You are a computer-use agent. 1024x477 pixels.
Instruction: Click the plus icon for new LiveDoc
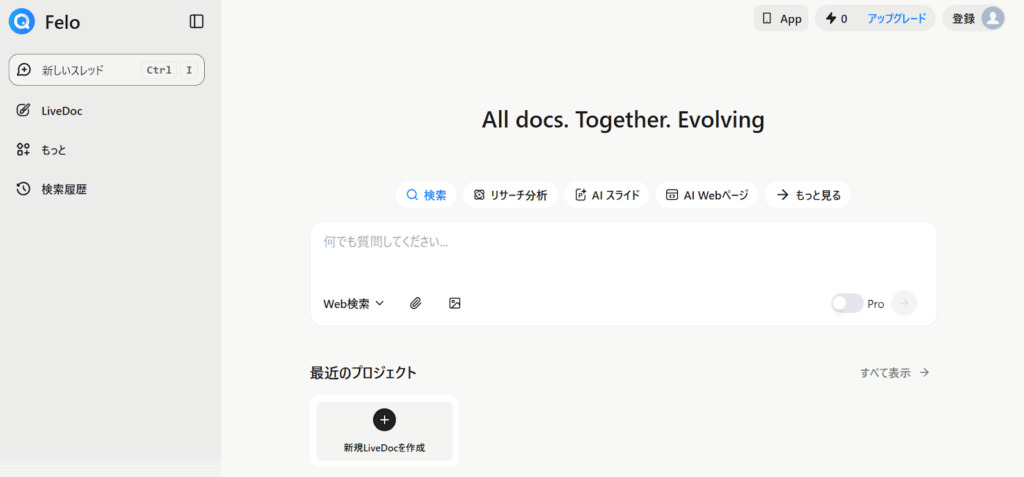[x=384, y=419]
